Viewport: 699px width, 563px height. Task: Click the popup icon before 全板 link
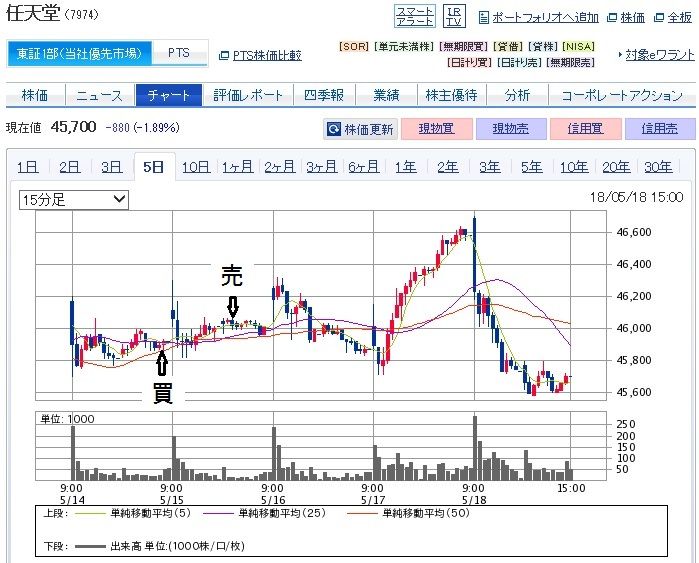point(659,18)
